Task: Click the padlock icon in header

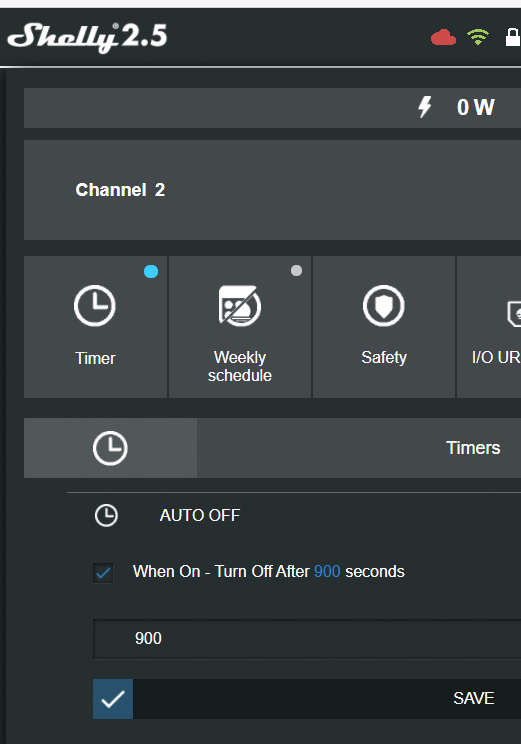Action: click(513, 37)
